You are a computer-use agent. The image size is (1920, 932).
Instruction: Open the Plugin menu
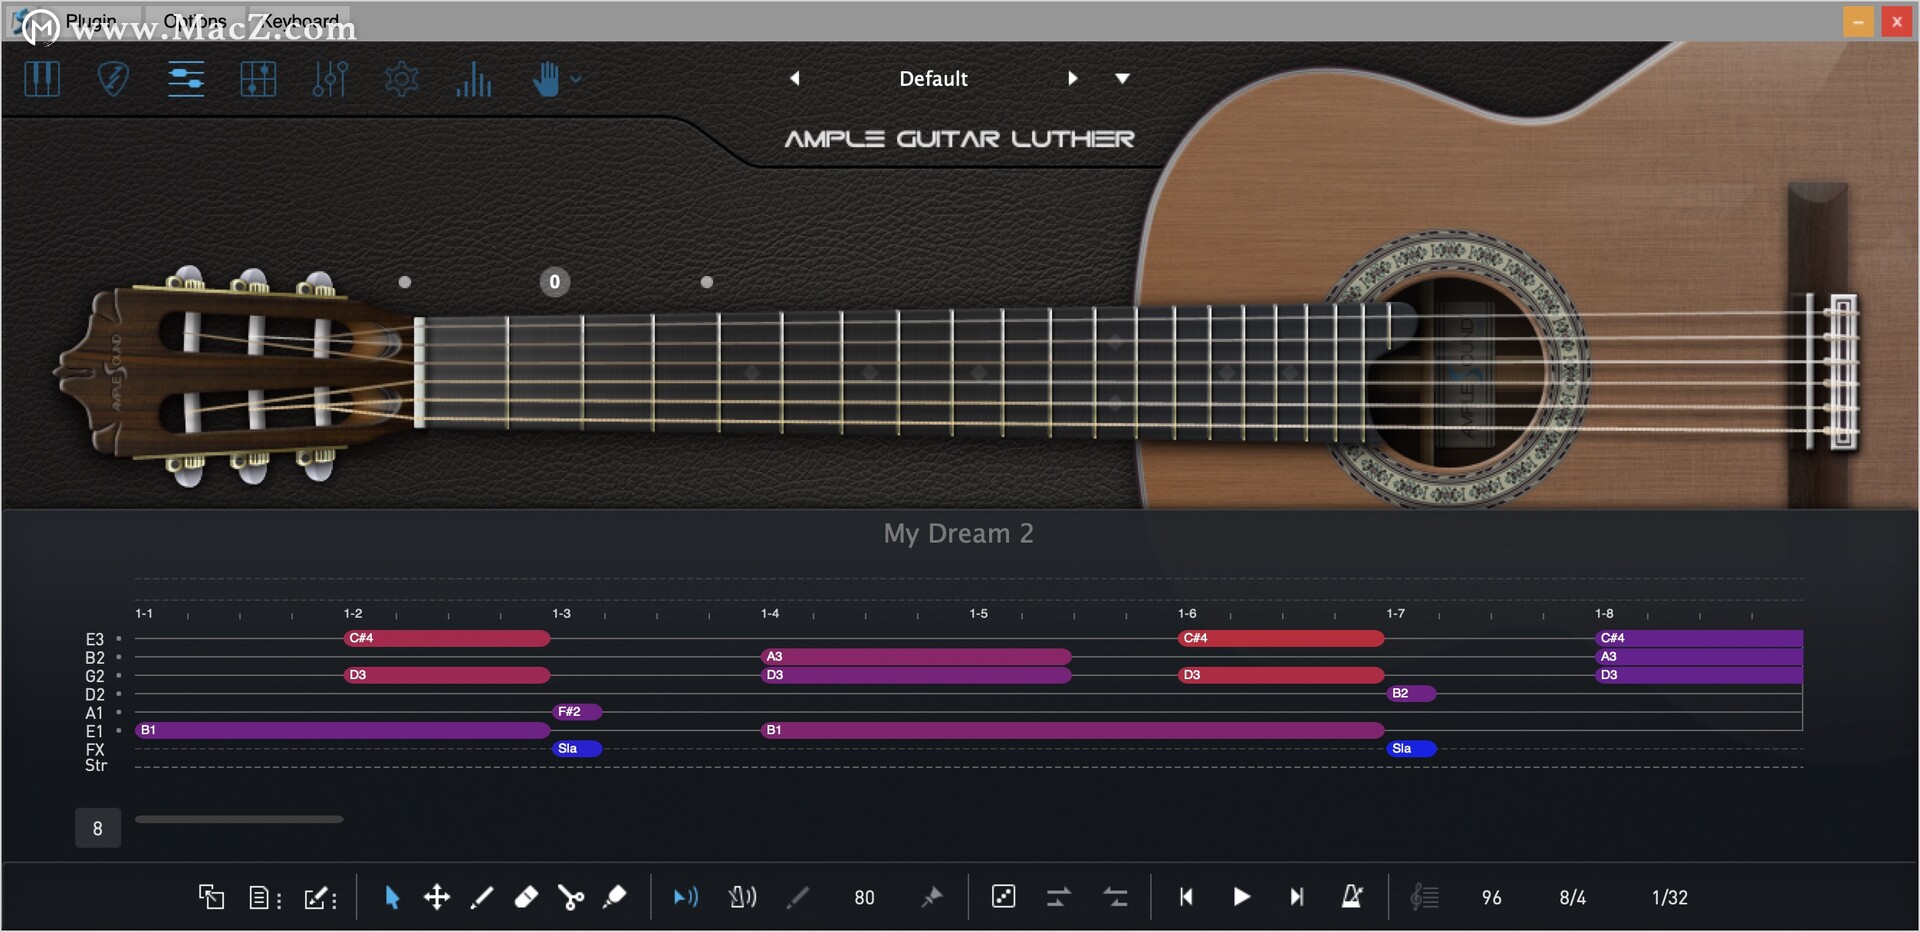91,20
